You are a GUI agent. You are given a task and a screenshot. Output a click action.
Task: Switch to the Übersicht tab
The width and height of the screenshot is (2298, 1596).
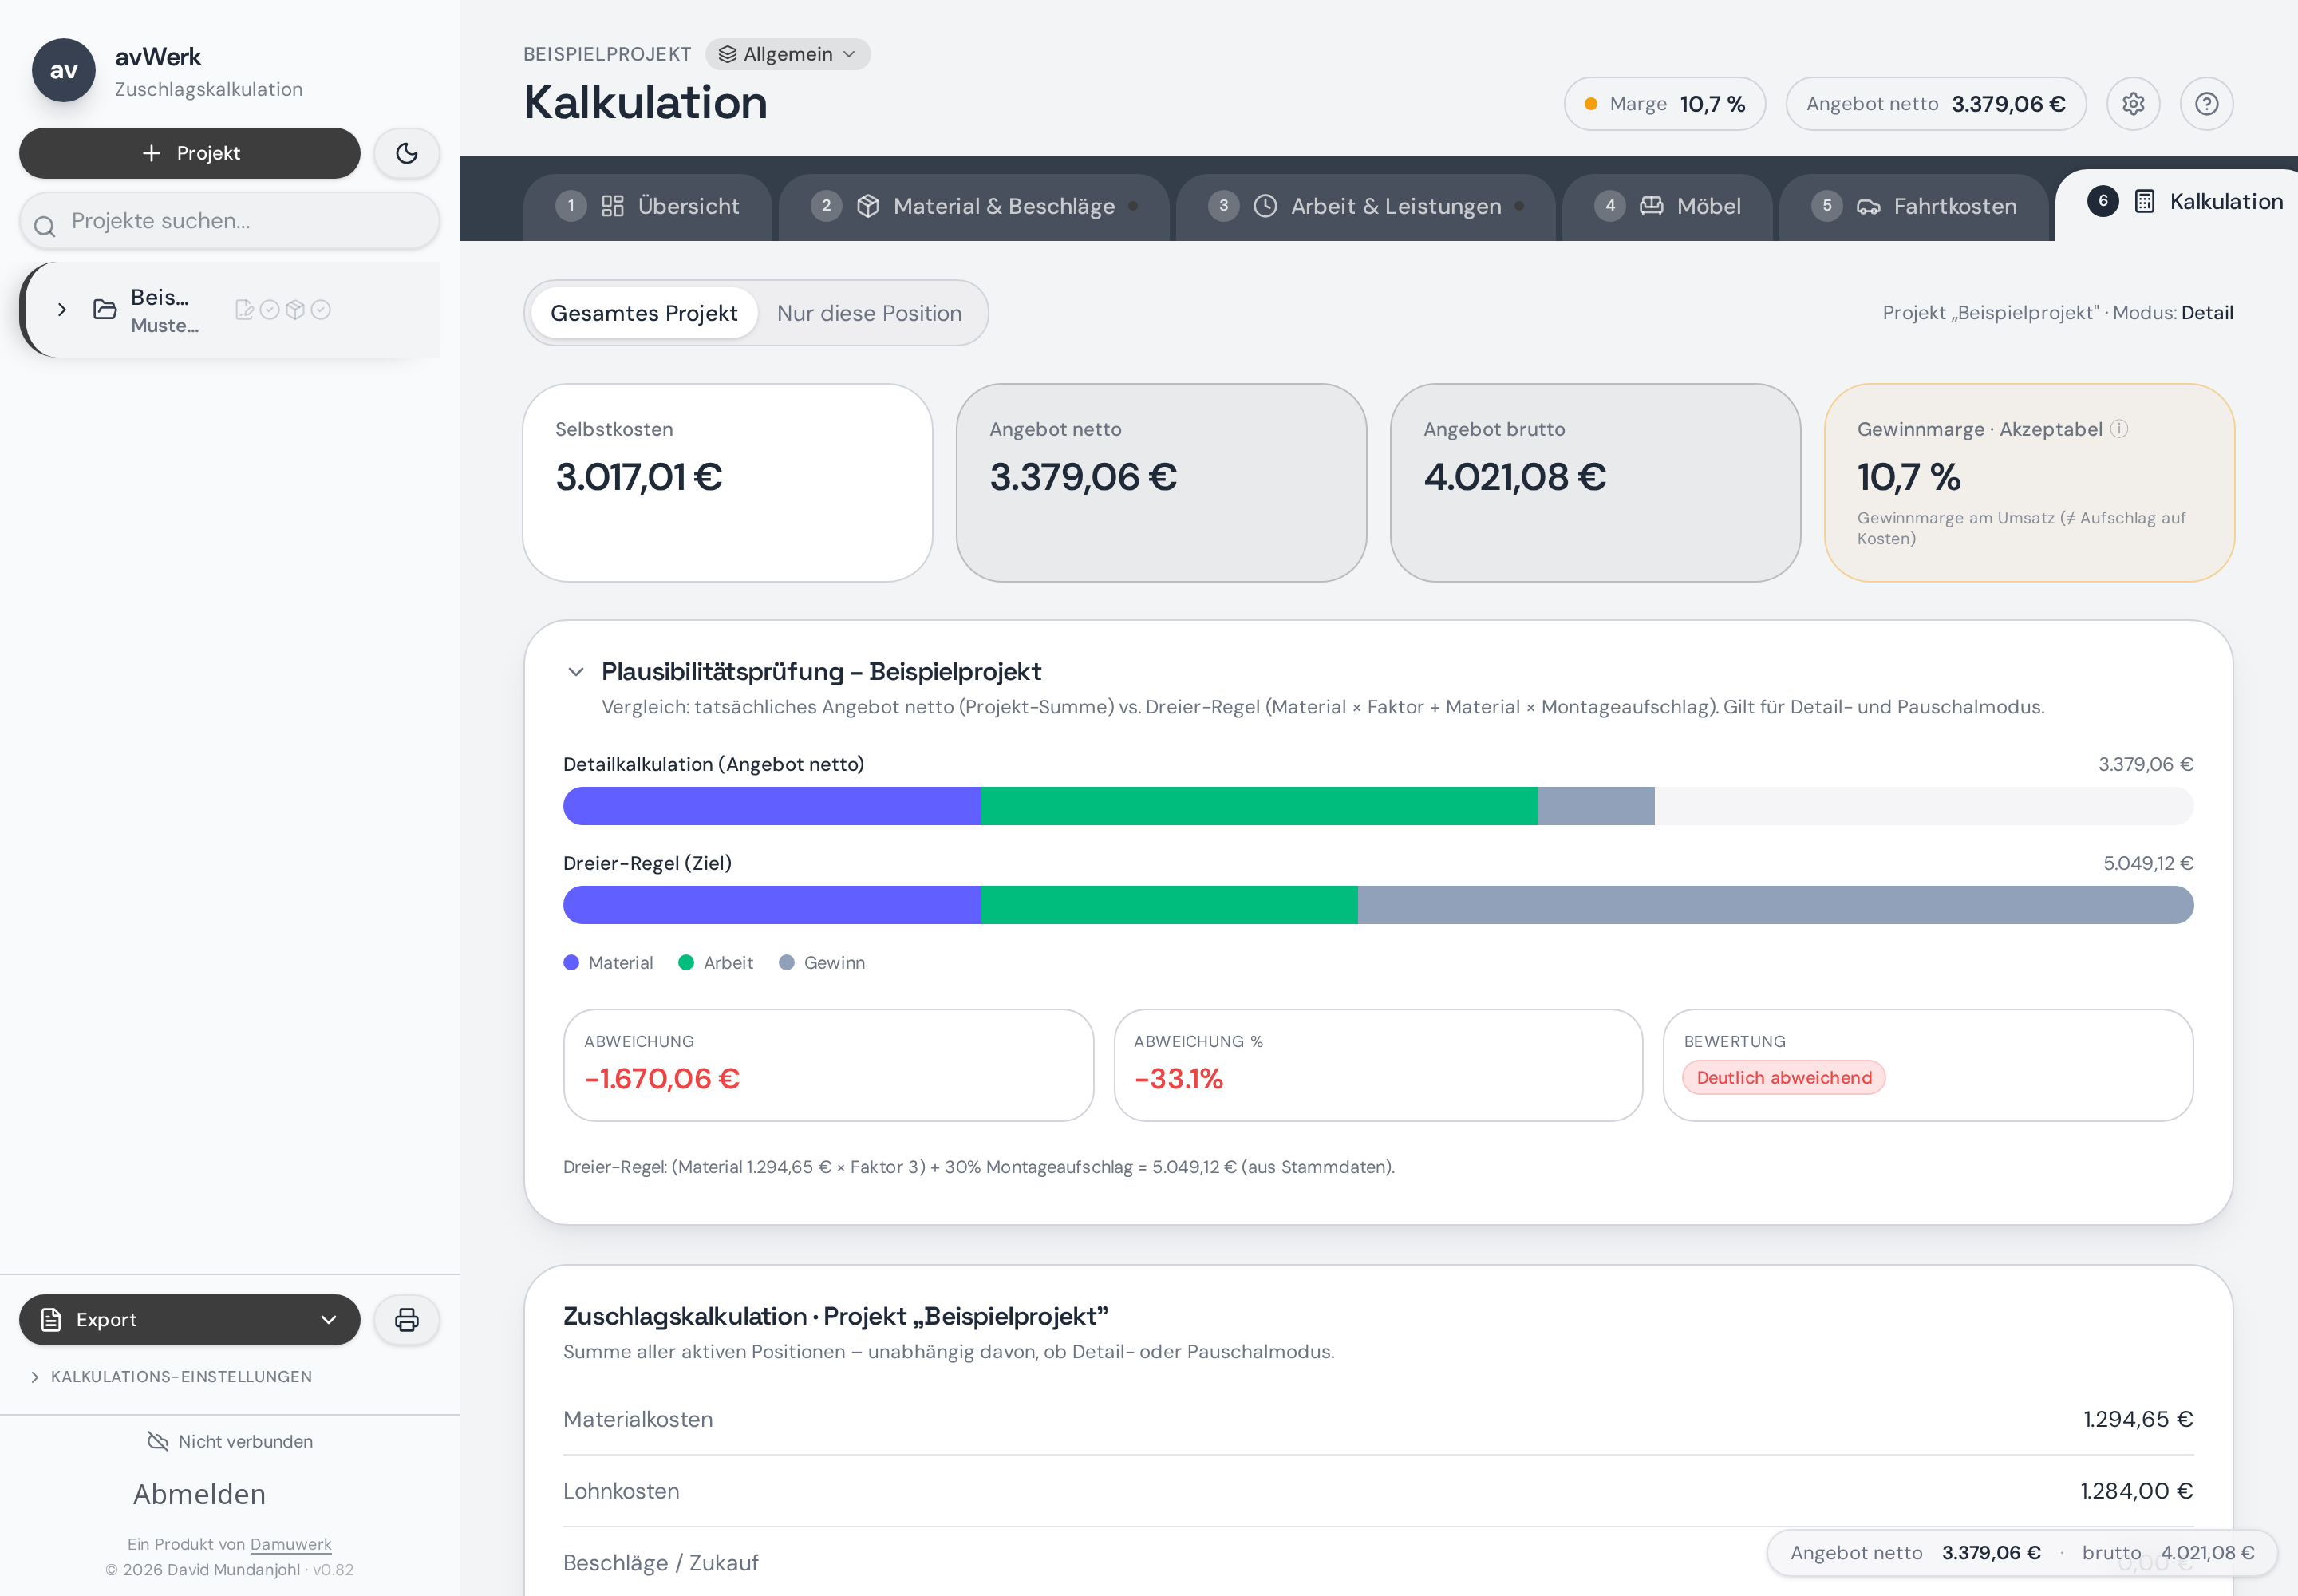[x=648, y=206]
